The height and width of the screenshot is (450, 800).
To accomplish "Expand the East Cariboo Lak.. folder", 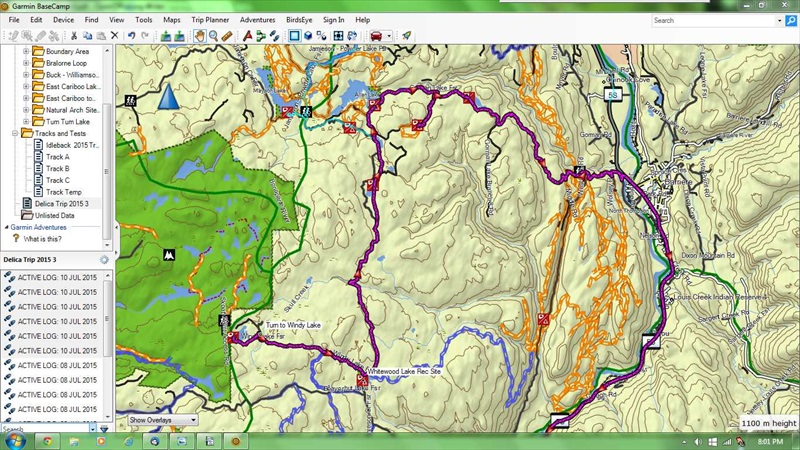I will (26, 86).
